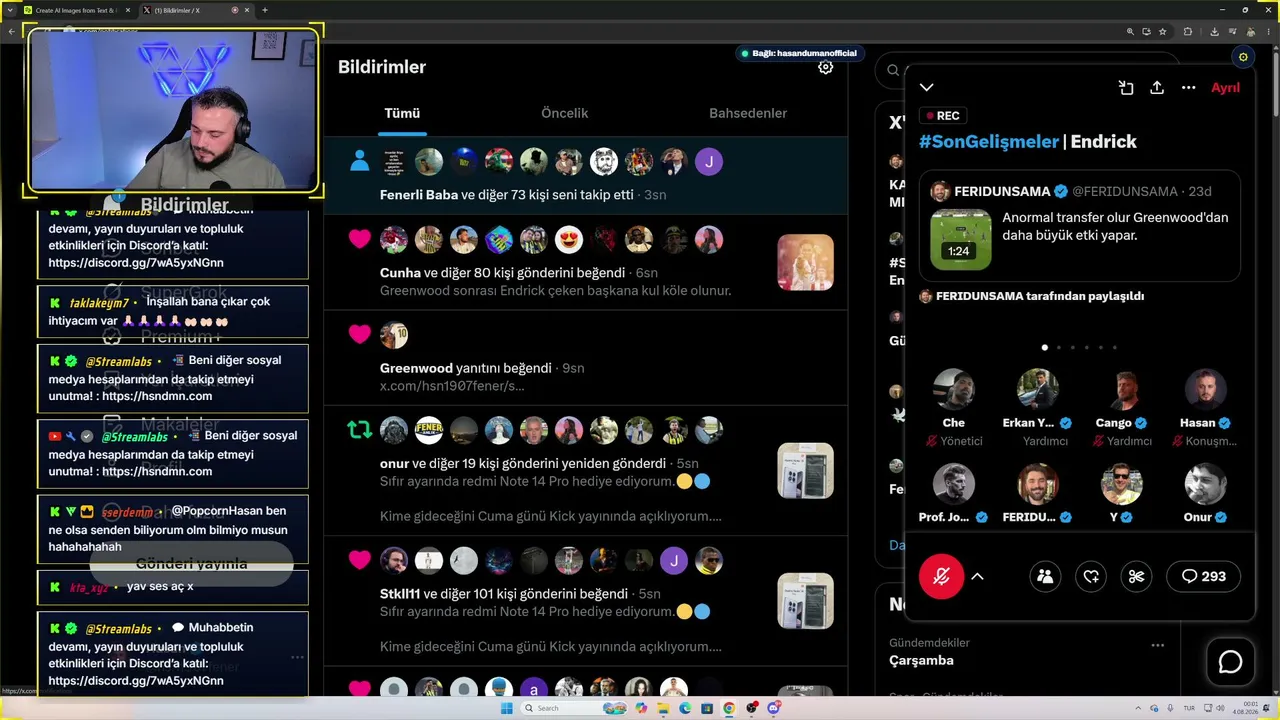The height and width of the screenshot is (720, 1280).
Task: Open Space more options ellipsis
Action: [1189, 88]
